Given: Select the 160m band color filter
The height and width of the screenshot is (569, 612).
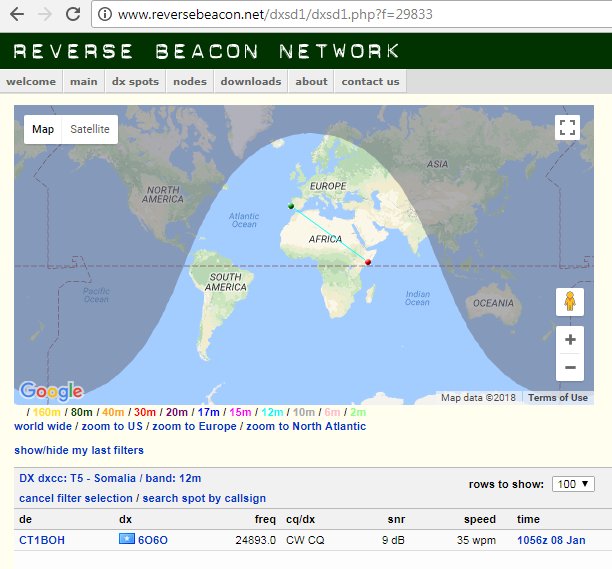Looking at the screenshot, I should point(46,412).
